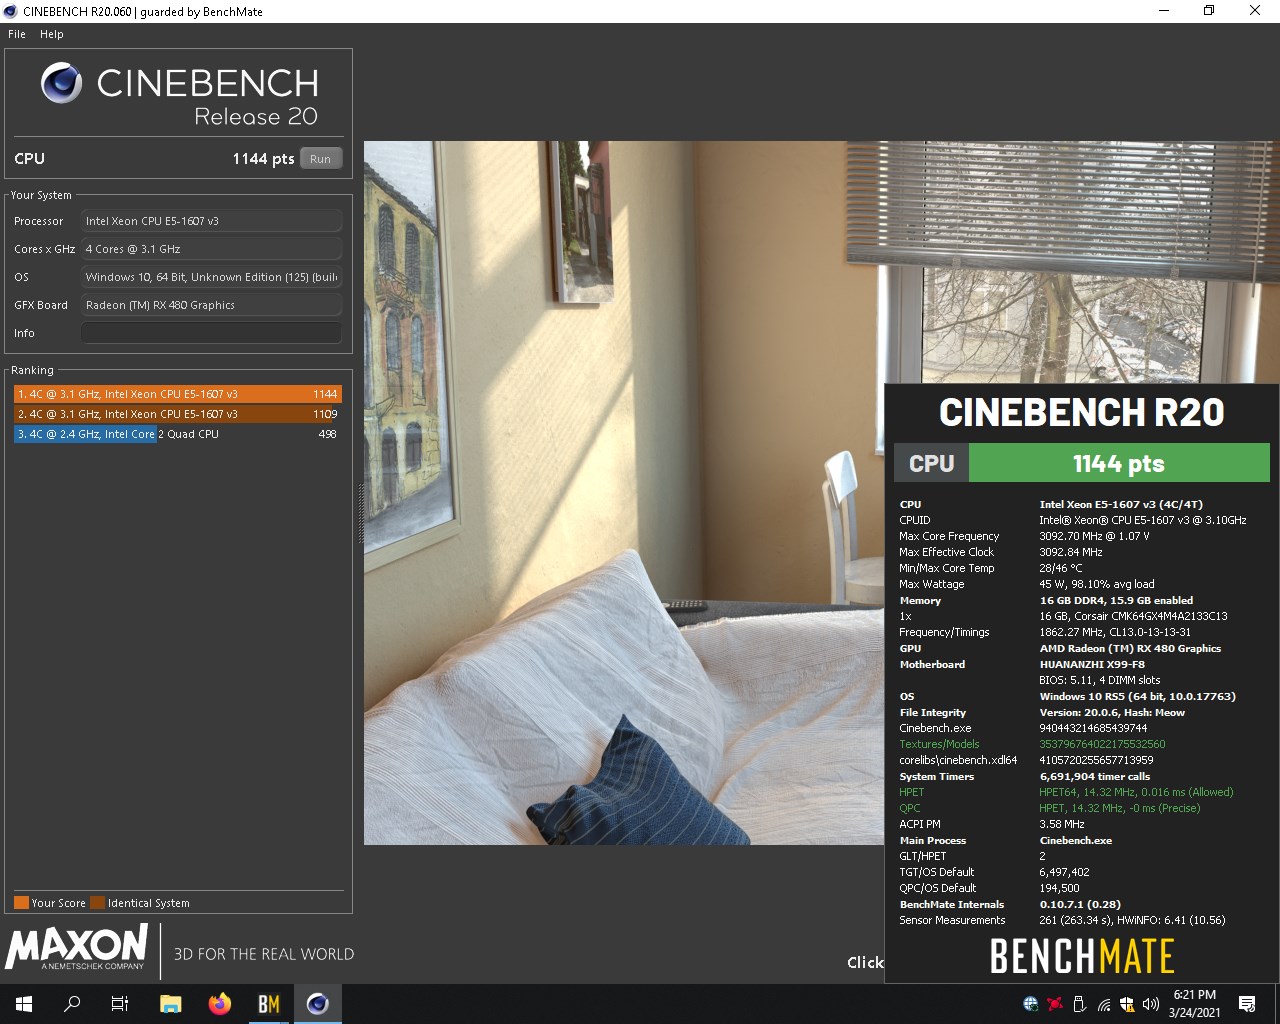Click the ACPI PM 3.58 MHz row
Image resolution: width=1280 pixels, height=1024 pixels.
(x=992, y=824)
